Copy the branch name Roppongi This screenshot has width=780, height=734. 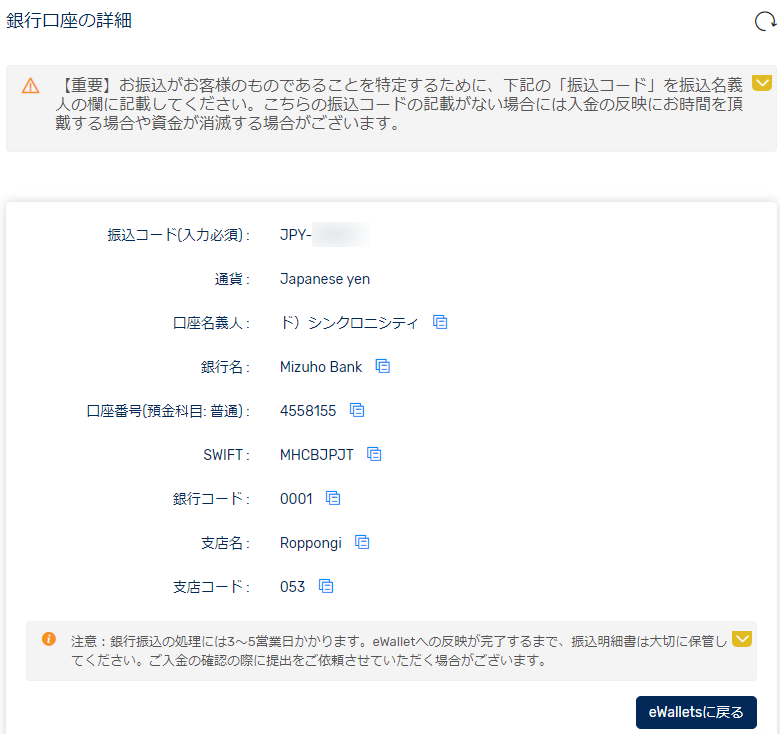[x=362, y=542]
